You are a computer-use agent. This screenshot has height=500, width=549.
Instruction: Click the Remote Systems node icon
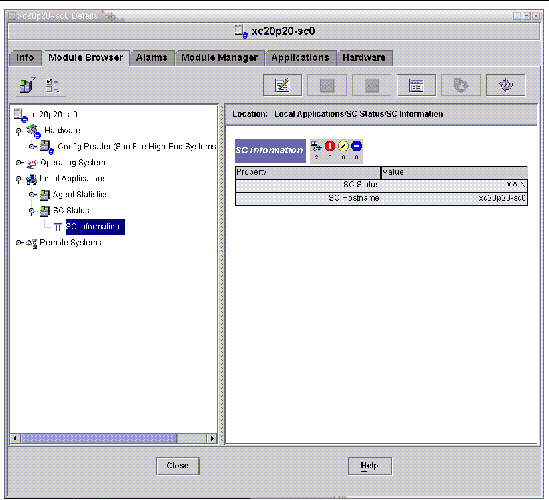tap(32, 243)
